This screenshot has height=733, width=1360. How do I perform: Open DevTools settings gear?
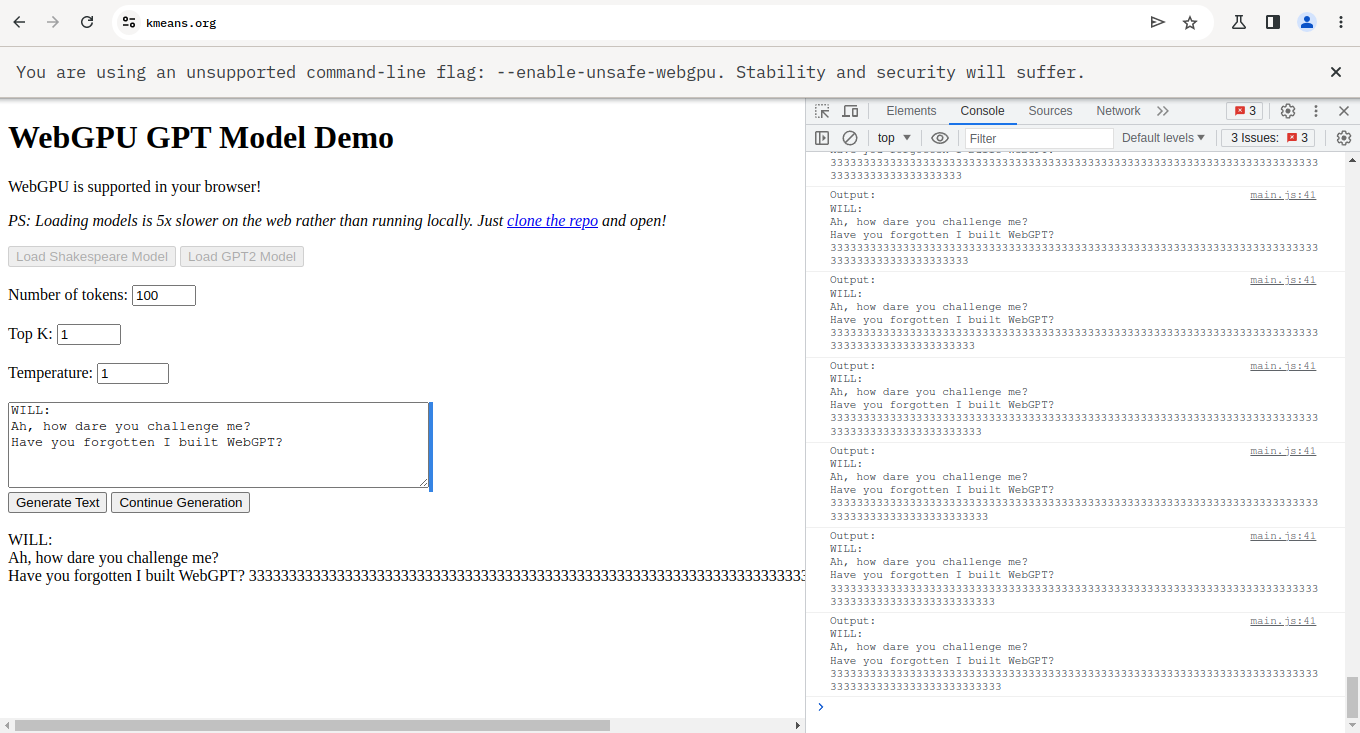click(x=1288, y=111)
